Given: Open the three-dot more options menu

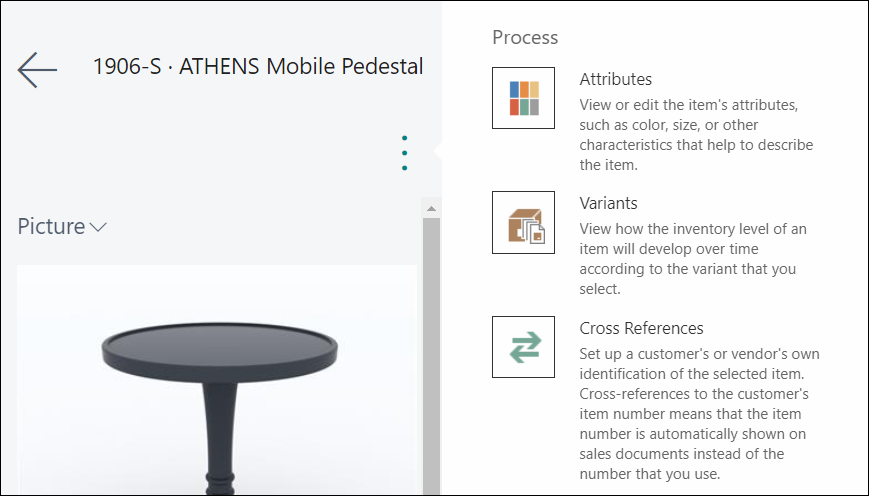Looking at the screenshot, I should pos(405,152).
